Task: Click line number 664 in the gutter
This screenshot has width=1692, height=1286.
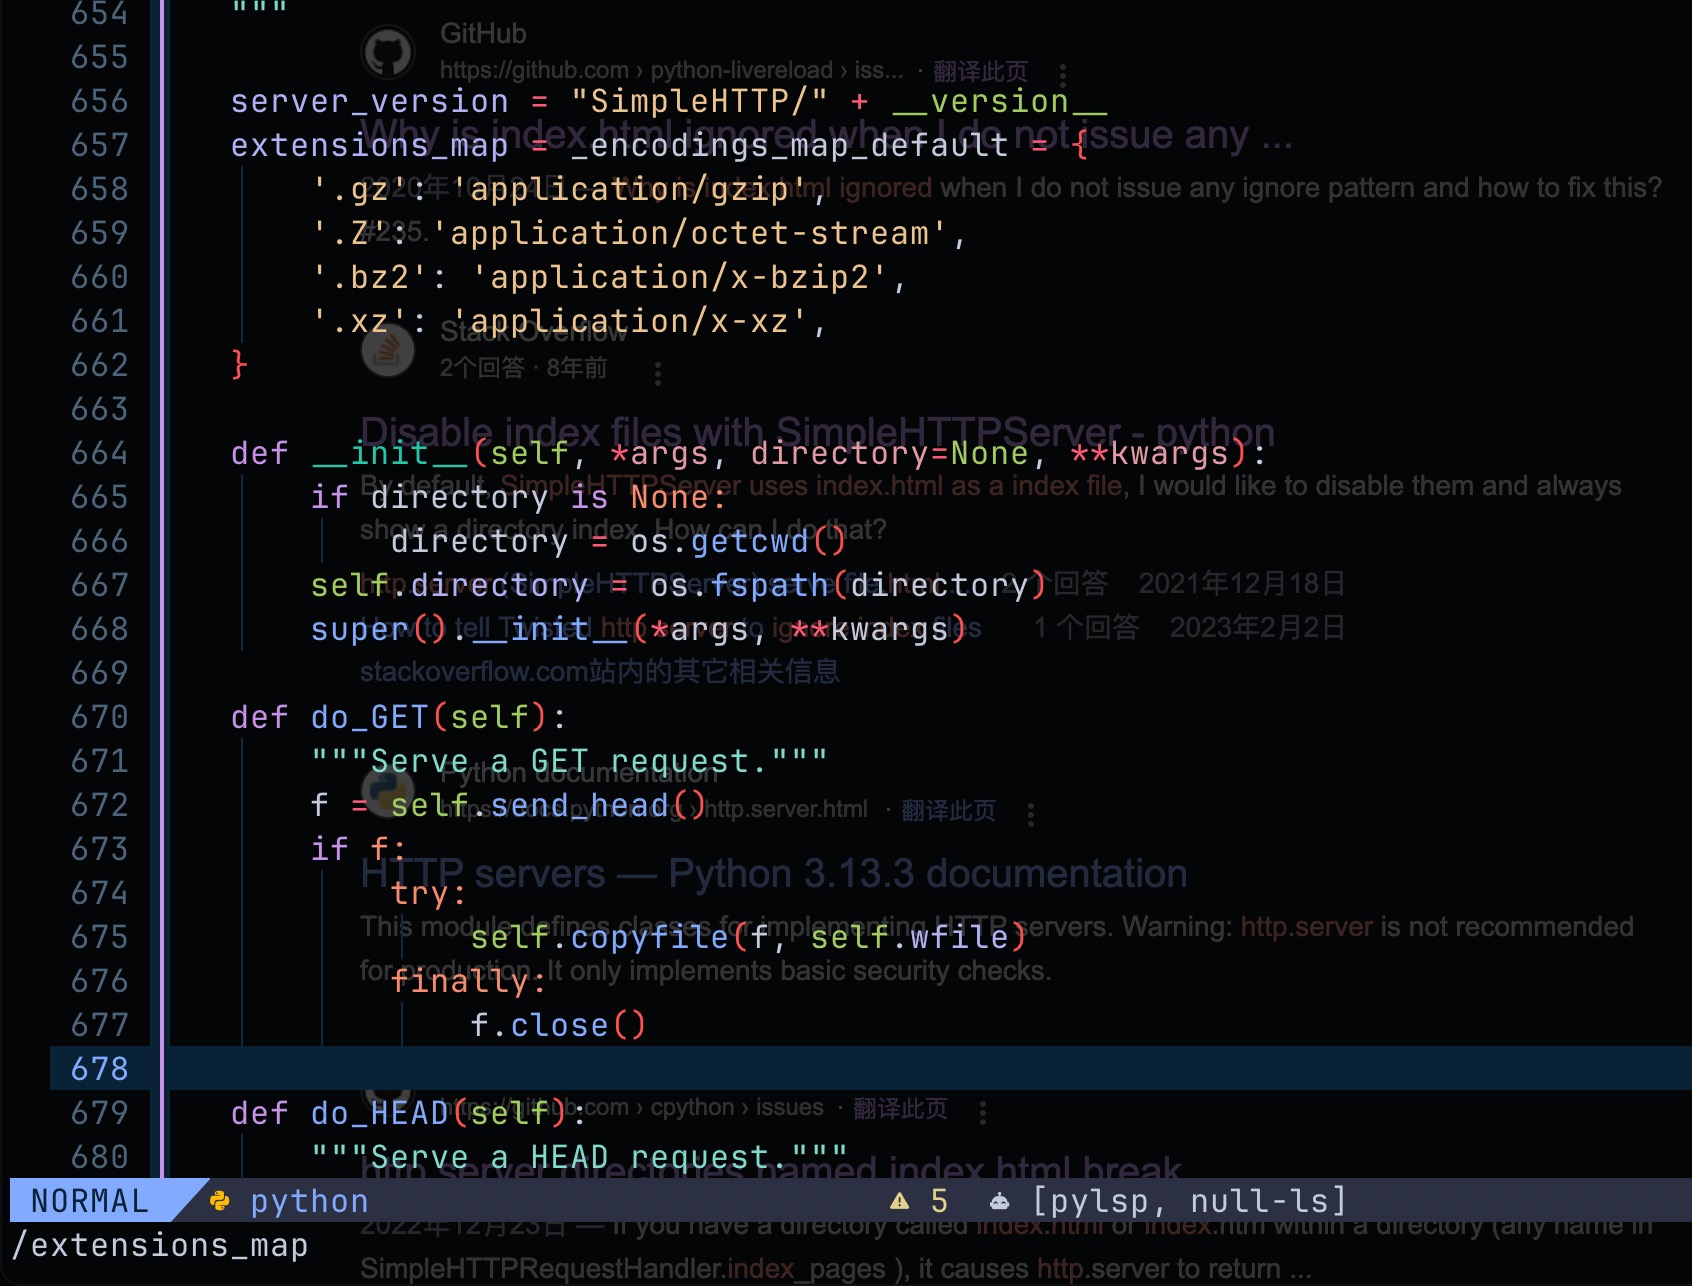Action: pyautogui.click(x=100, y=453)
